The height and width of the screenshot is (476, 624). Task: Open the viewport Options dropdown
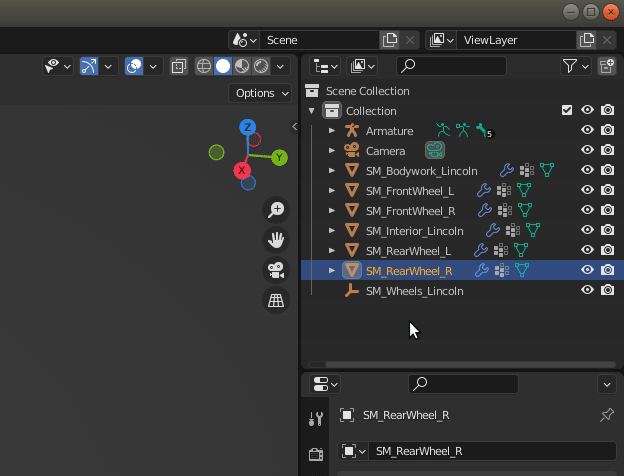(263, 93)
